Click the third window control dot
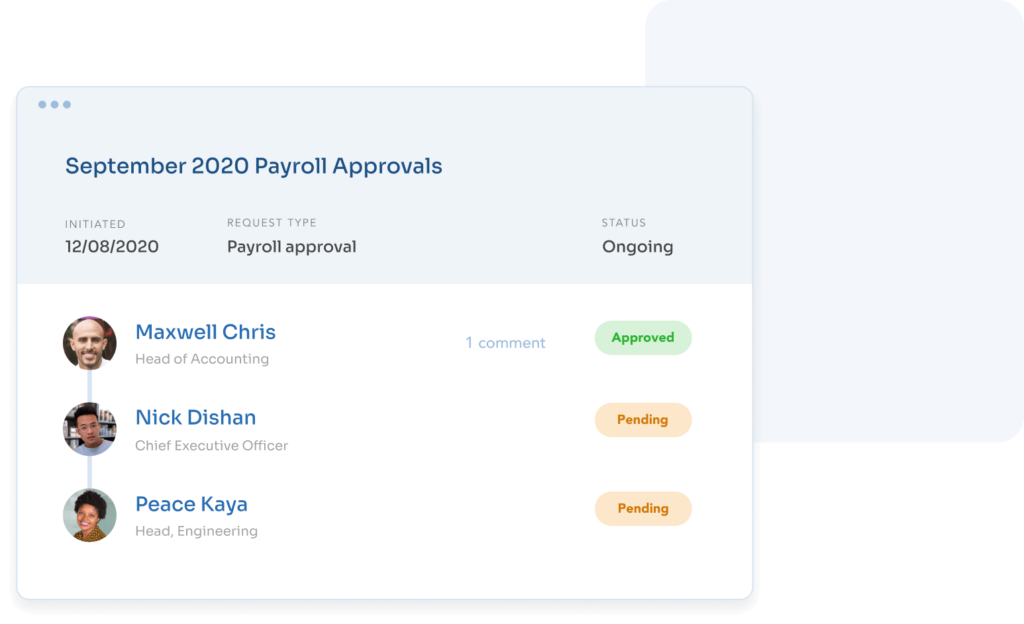This screenshot has height=624, width=1024. click(x=67, y=104)
